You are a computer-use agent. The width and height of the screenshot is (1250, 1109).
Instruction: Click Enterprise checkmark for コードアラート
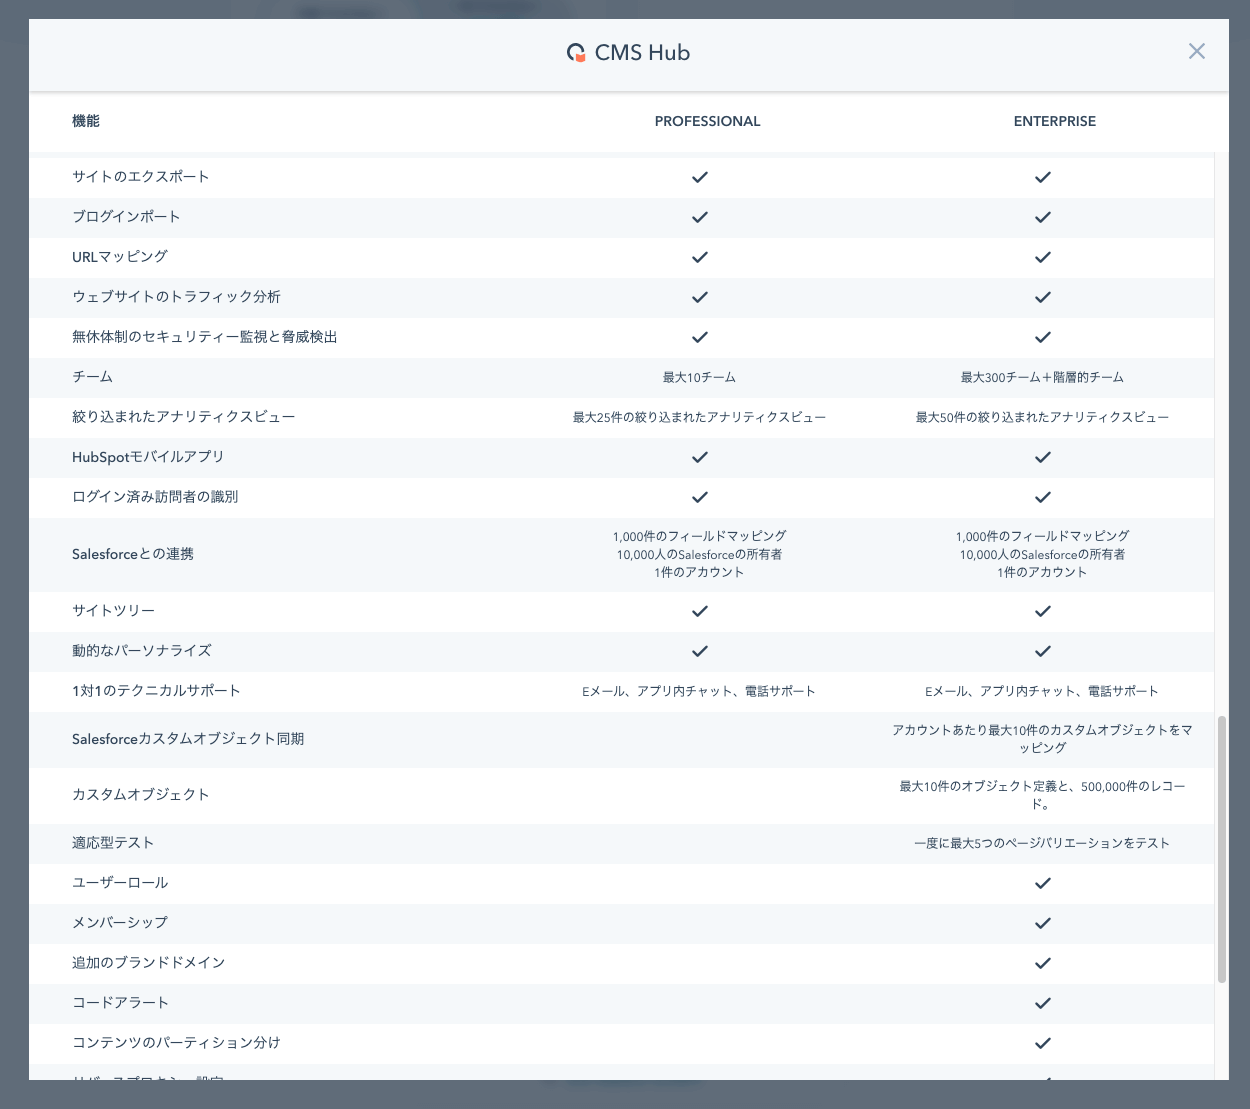pos(1042,1003)
